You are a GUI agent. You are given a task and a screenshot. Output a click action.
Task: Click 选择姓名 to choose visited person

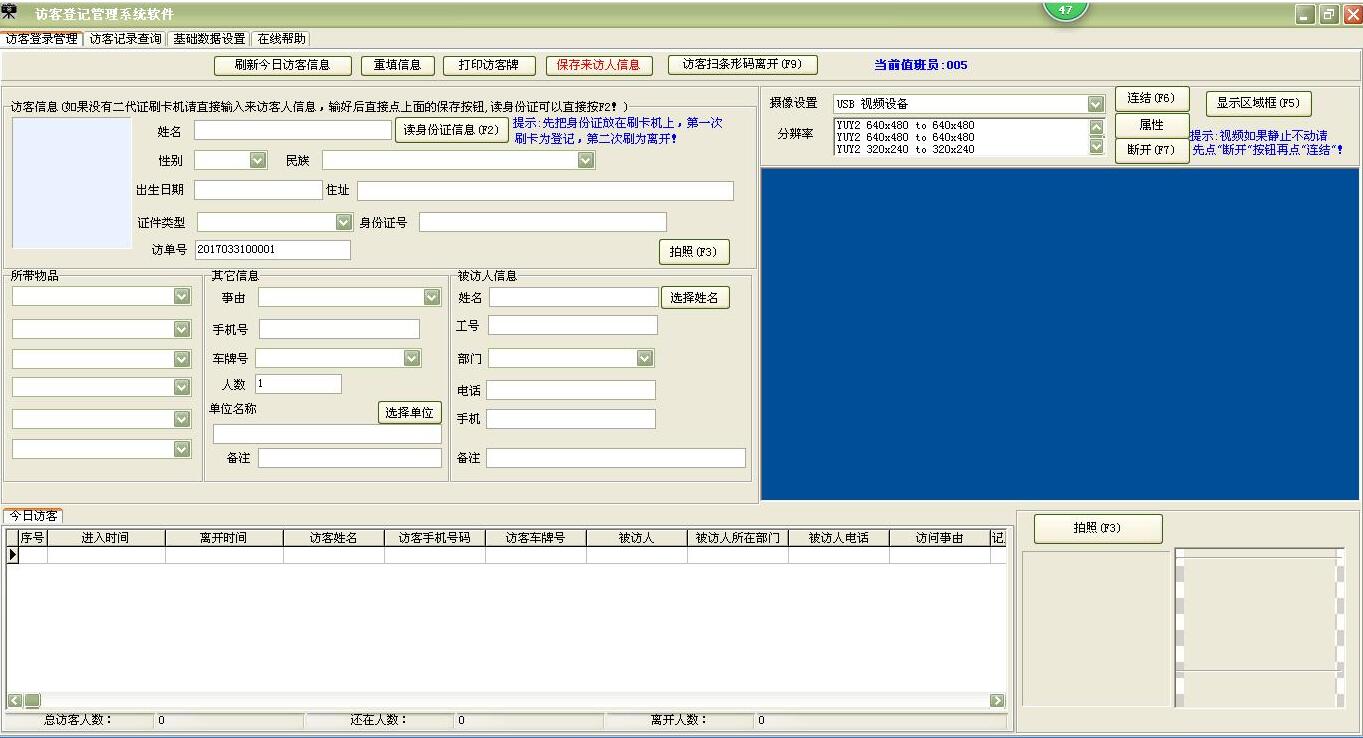695,297
